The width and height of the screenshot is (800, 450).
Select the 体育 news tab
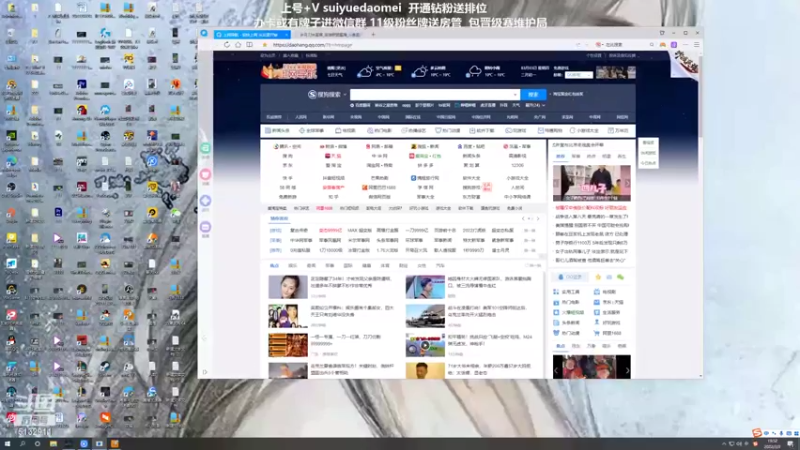click(385, 266)
